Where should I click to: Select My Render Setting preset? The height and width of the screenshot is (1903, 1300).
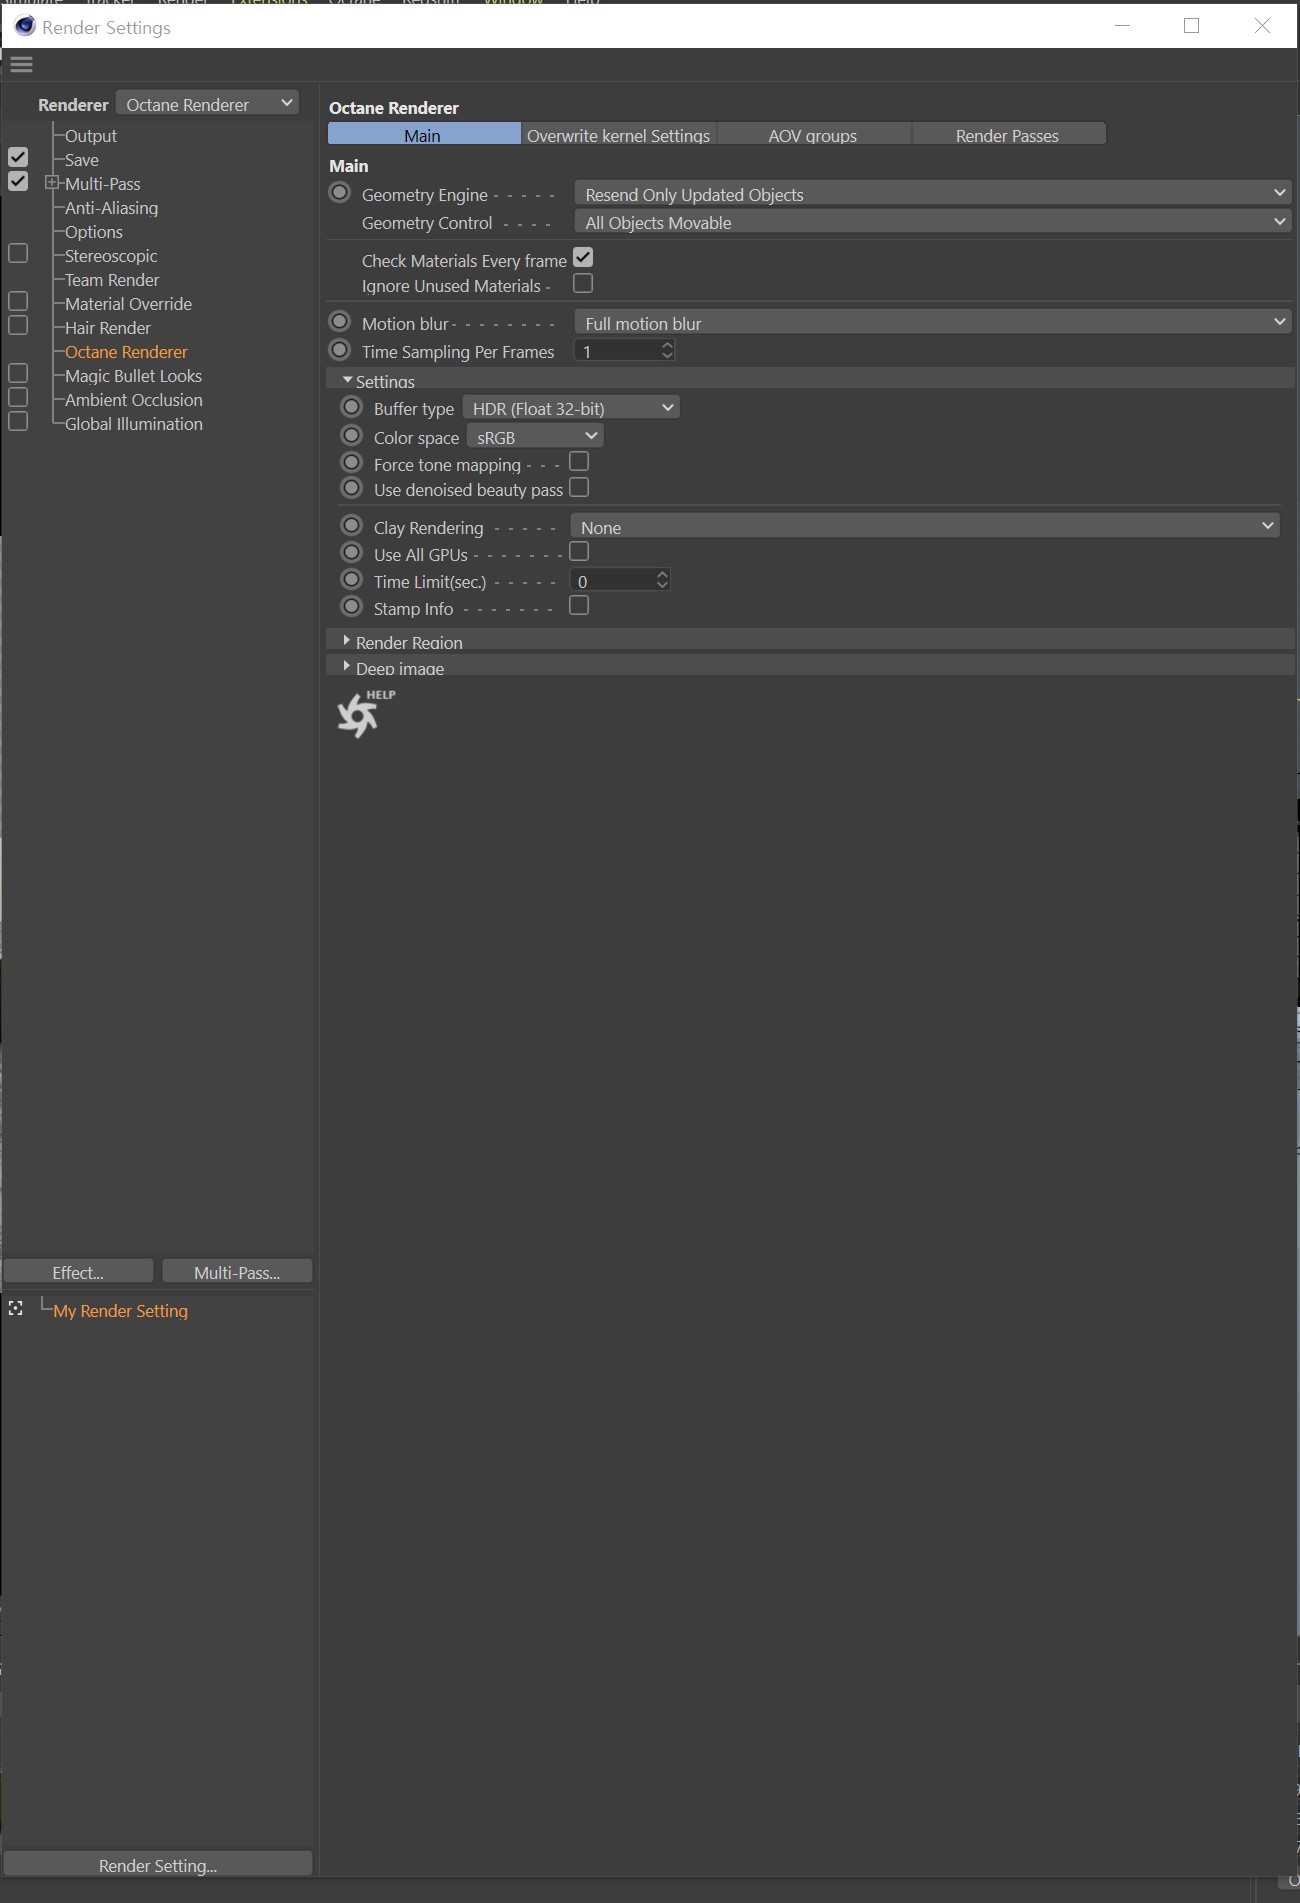point(120,1311)
